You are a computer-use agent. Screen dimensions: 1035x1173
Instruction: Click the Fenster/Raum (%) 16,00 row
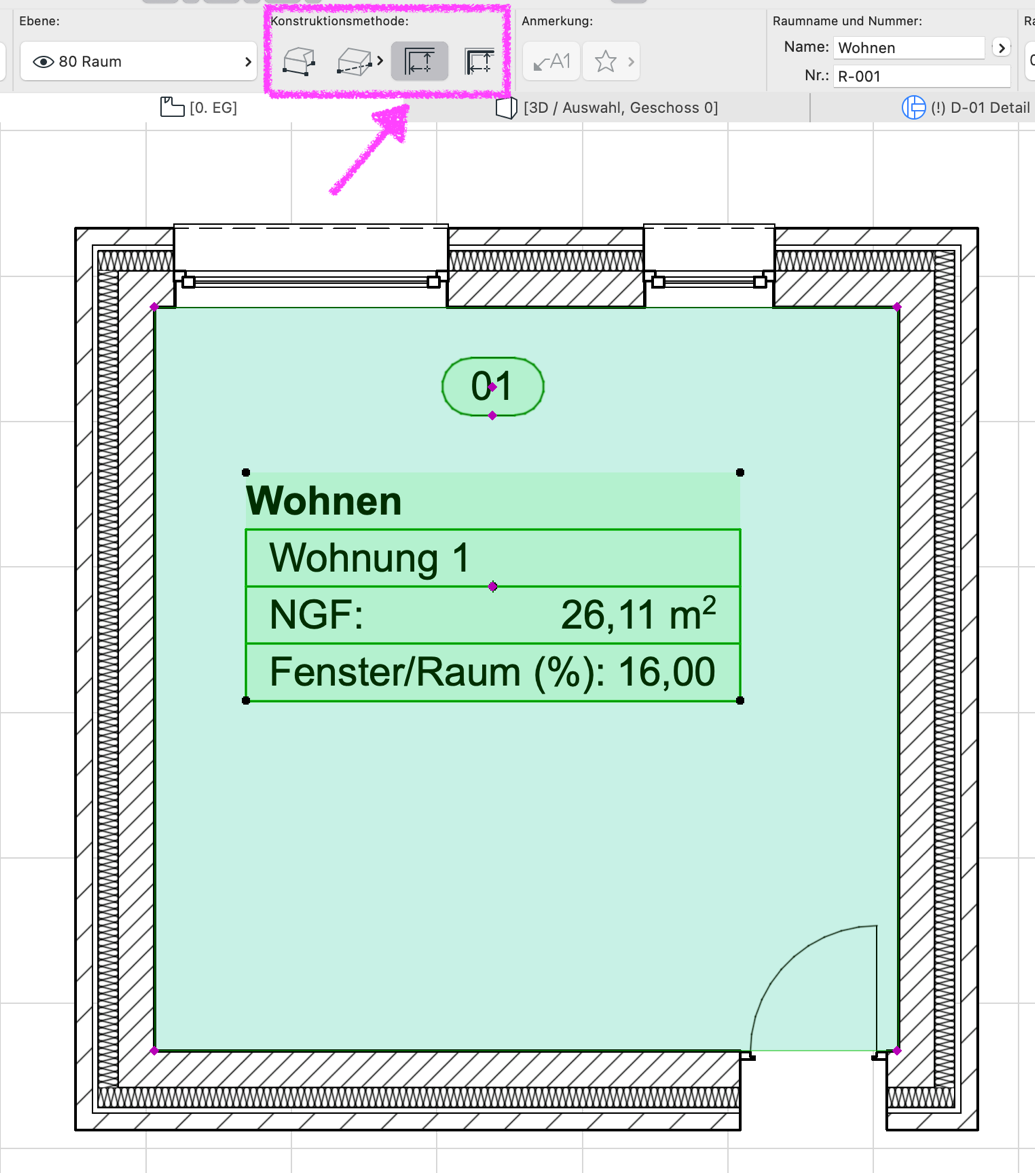(x=493, y=672)
